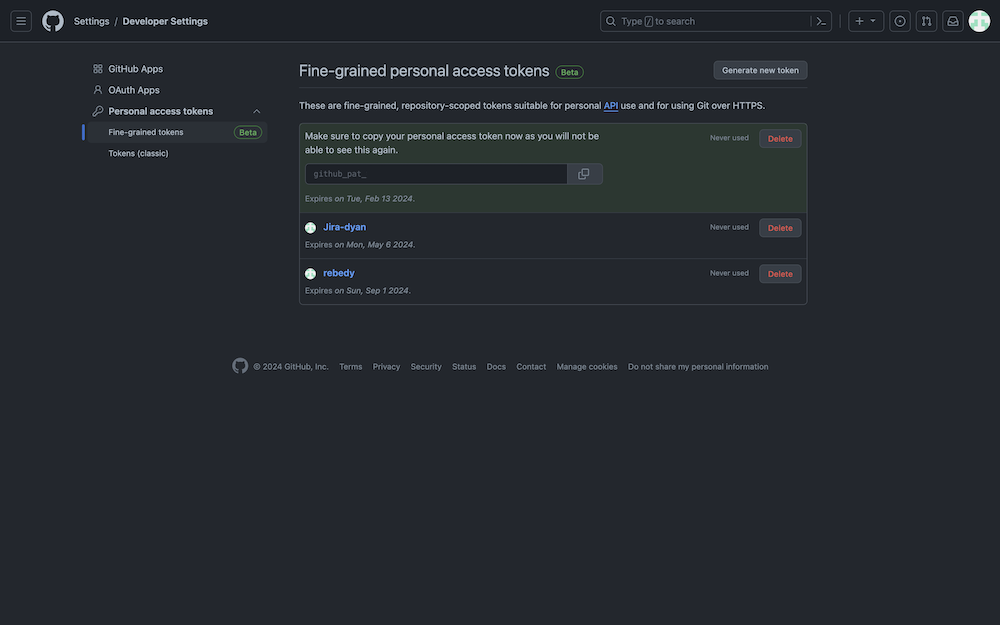Follow the API link in description
This screenshot has width=1000, height=625.
(611, 105)
